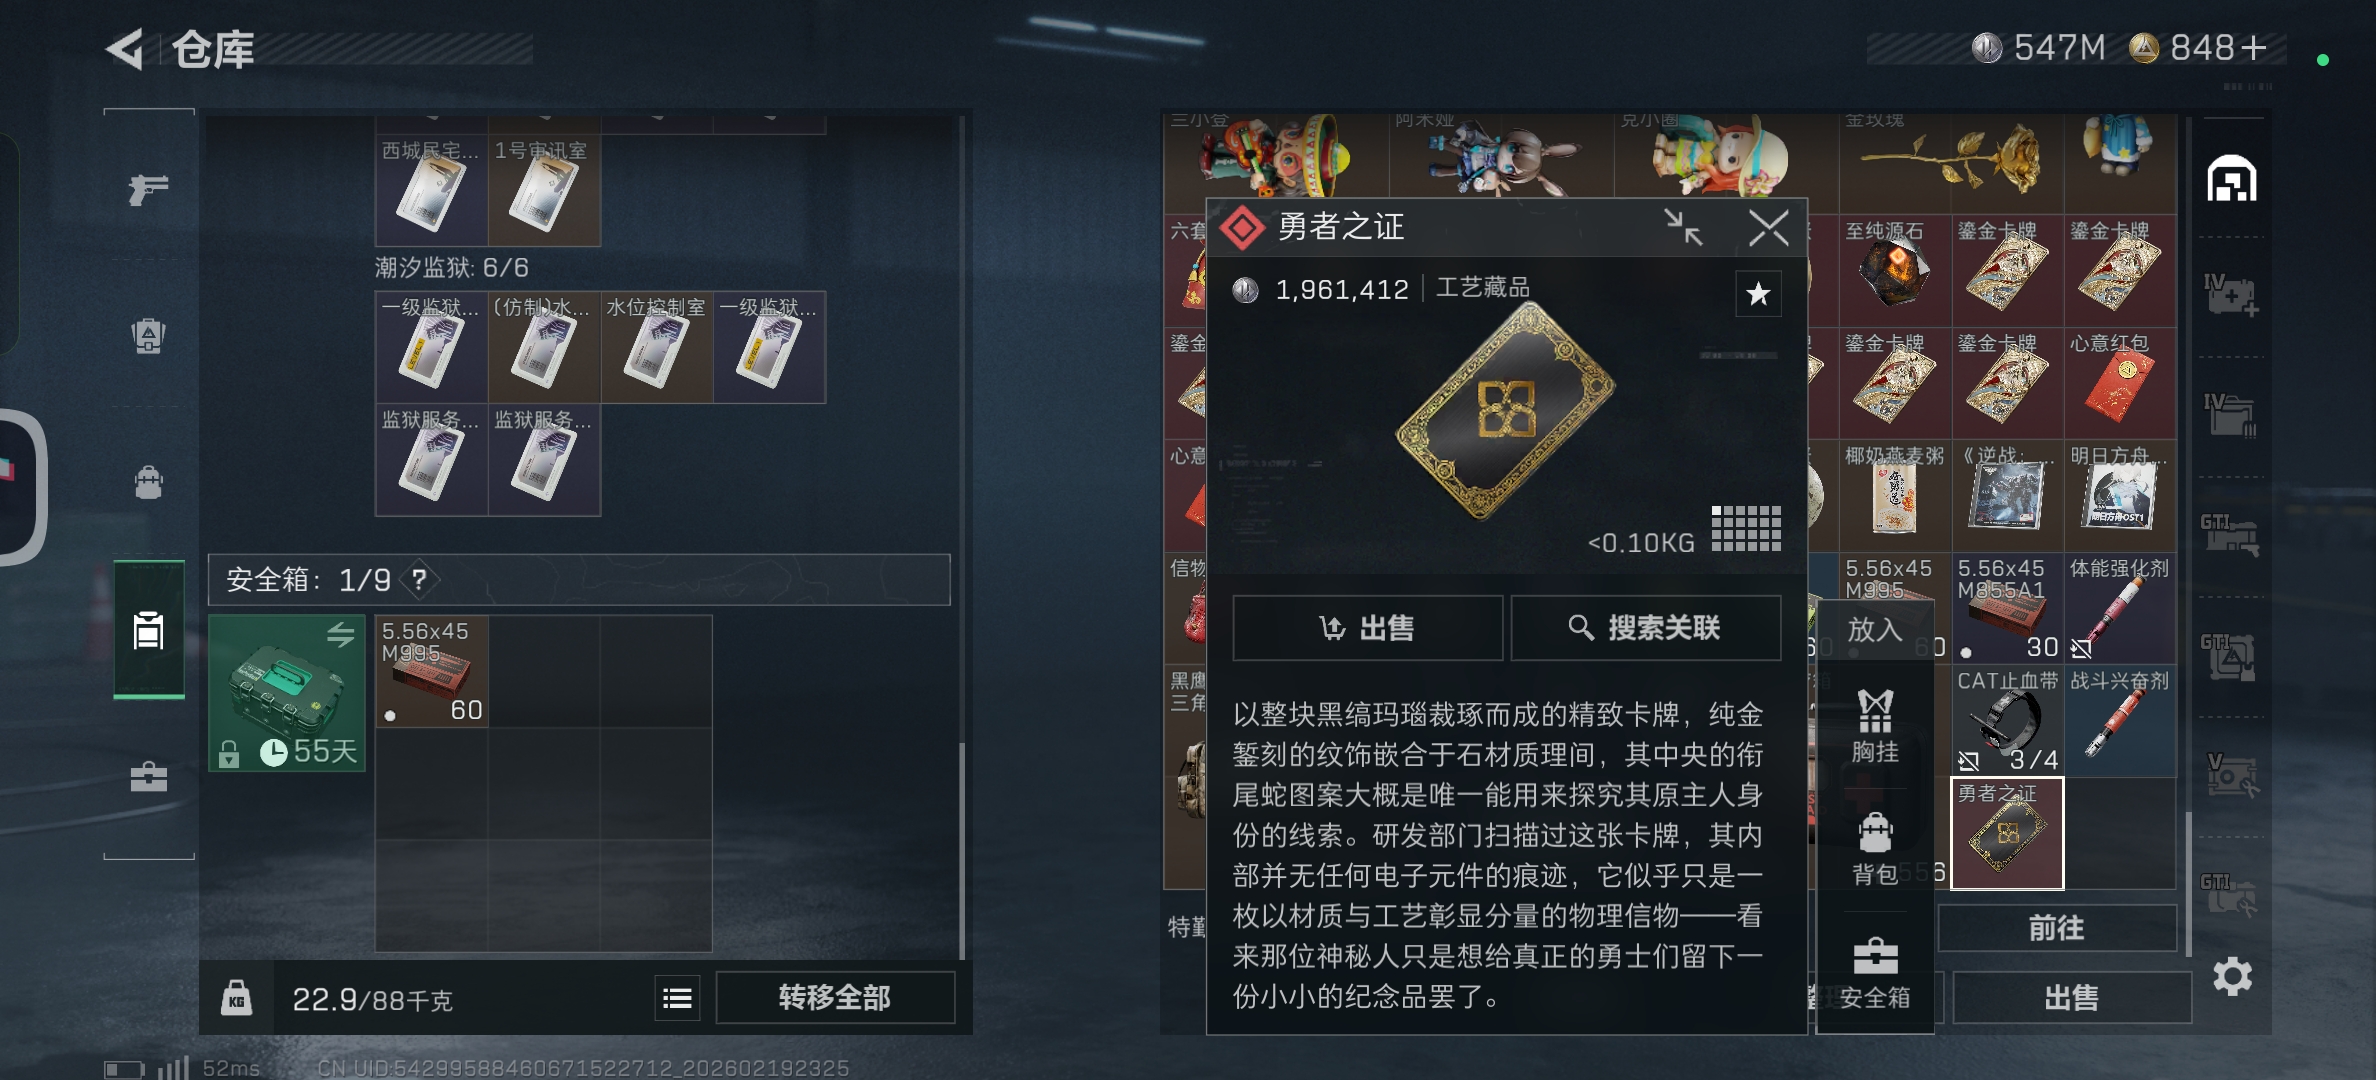
Task: Toggle the safe box swap arrows
Action: (340, 634)
